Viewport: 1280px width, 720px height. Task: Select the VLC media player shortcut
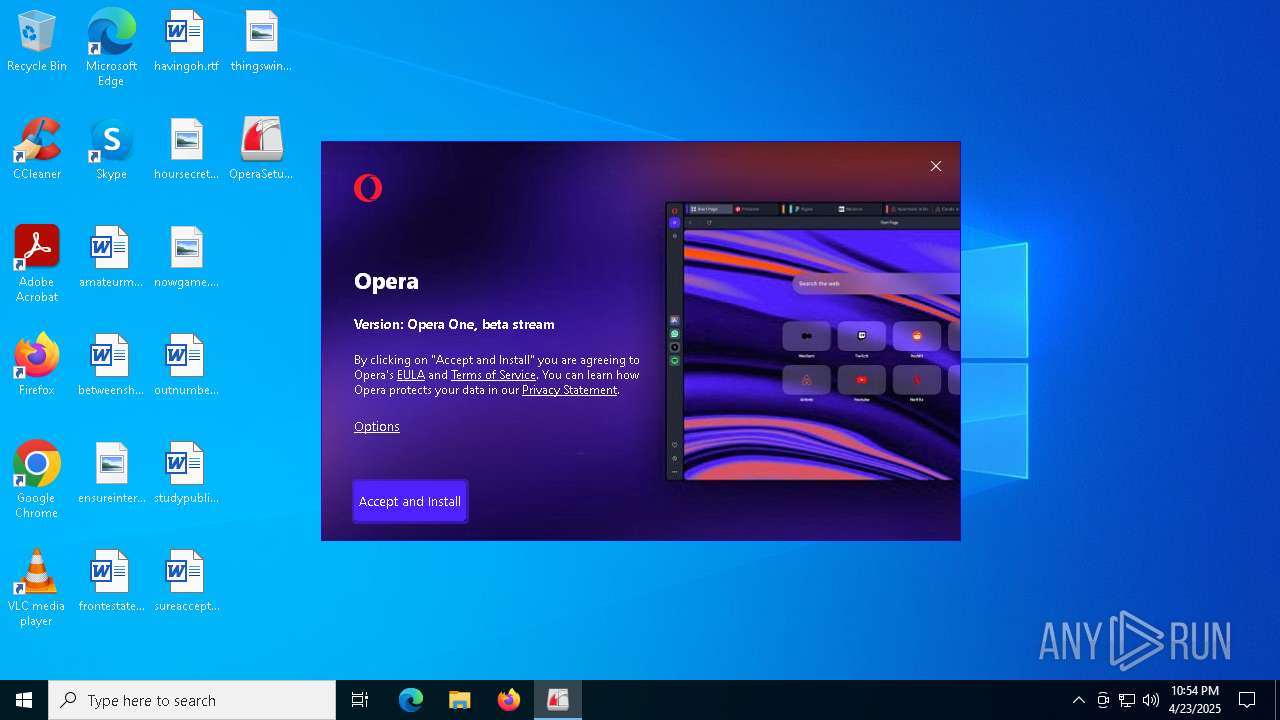click(x=37, y=588)
